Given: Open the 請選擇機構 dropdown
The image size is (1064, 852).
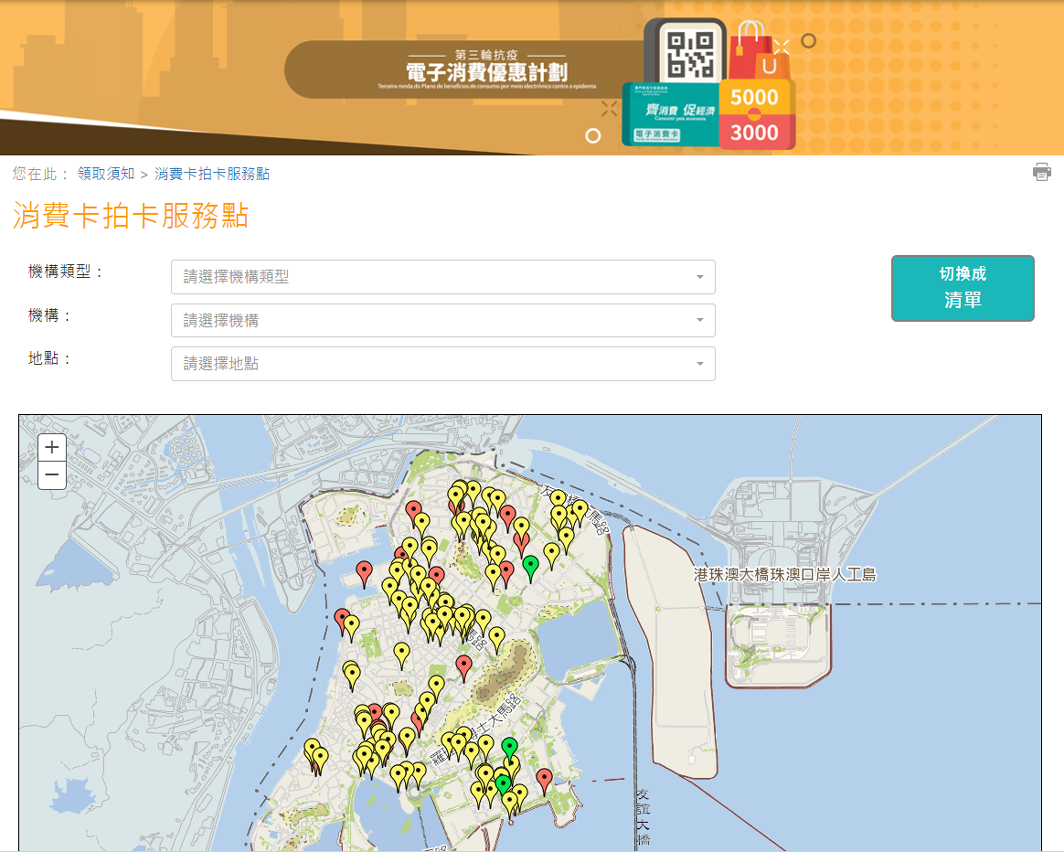Looking at the screenshot, I should point(442,321).
